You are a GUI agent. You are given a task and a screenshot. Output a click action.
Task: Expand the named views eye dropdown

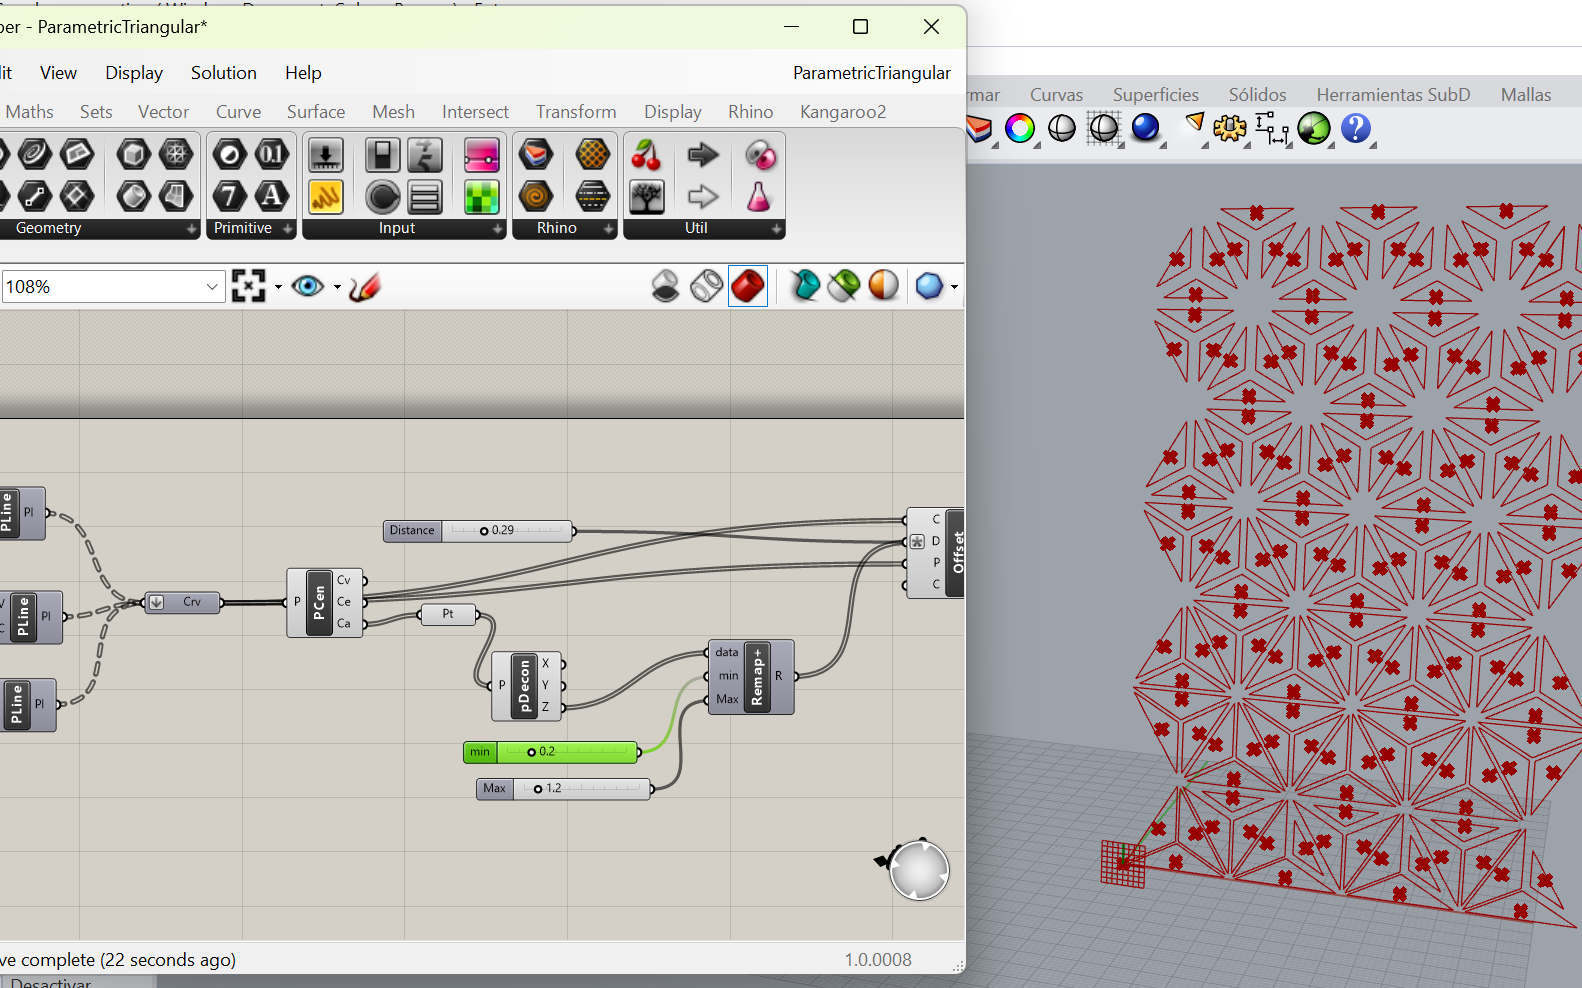click(x=337, y=287)
